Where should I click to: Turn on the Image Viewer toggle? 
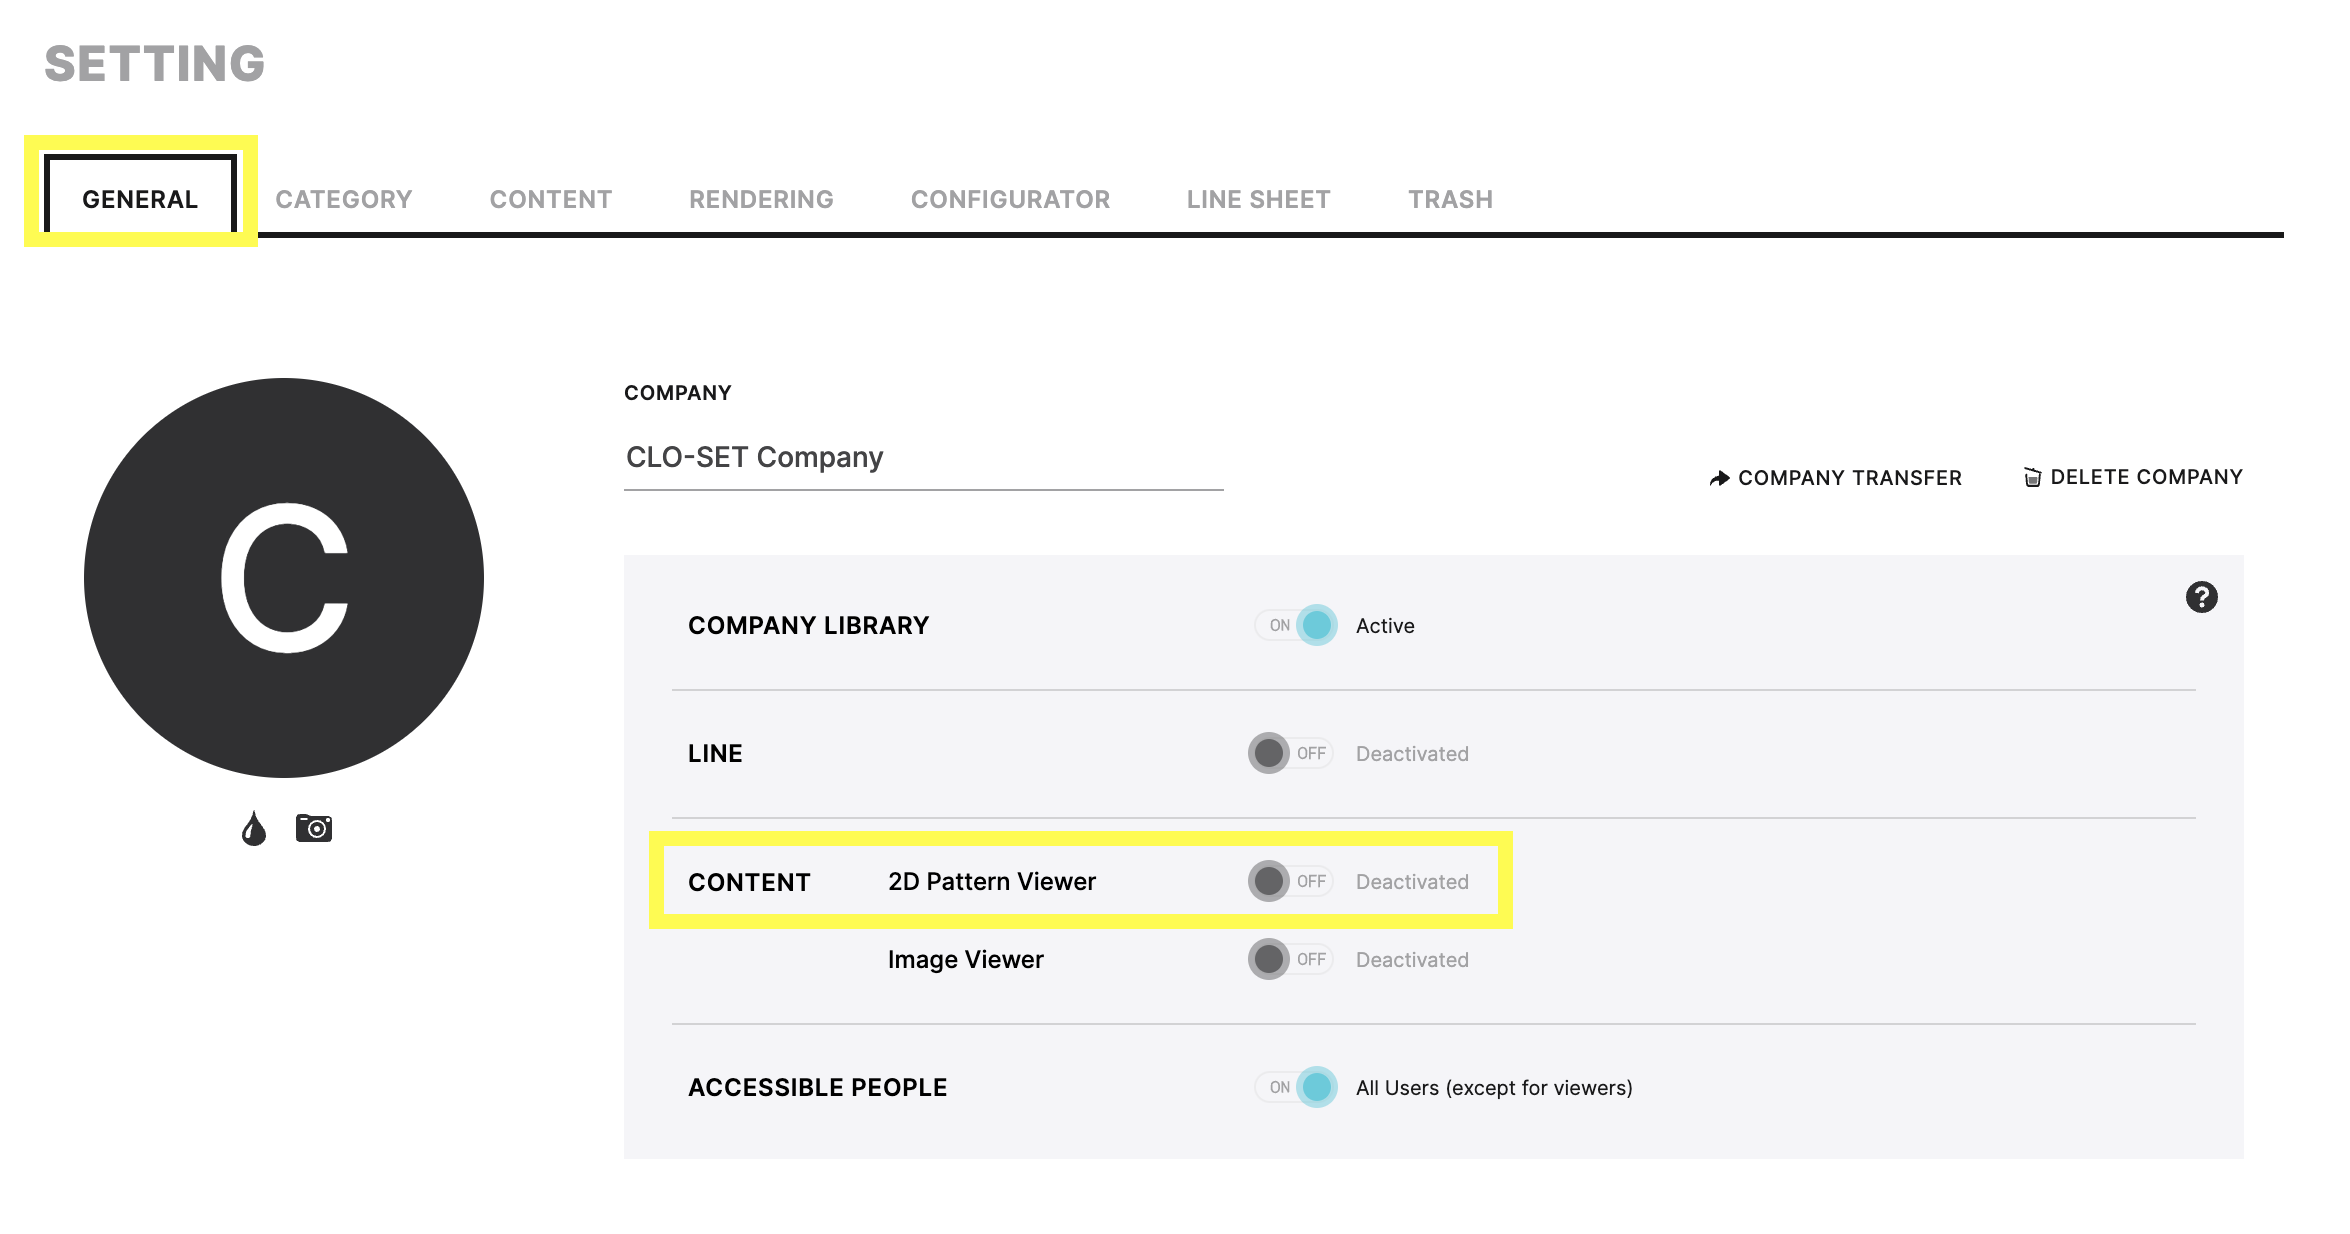(1291, 959)
